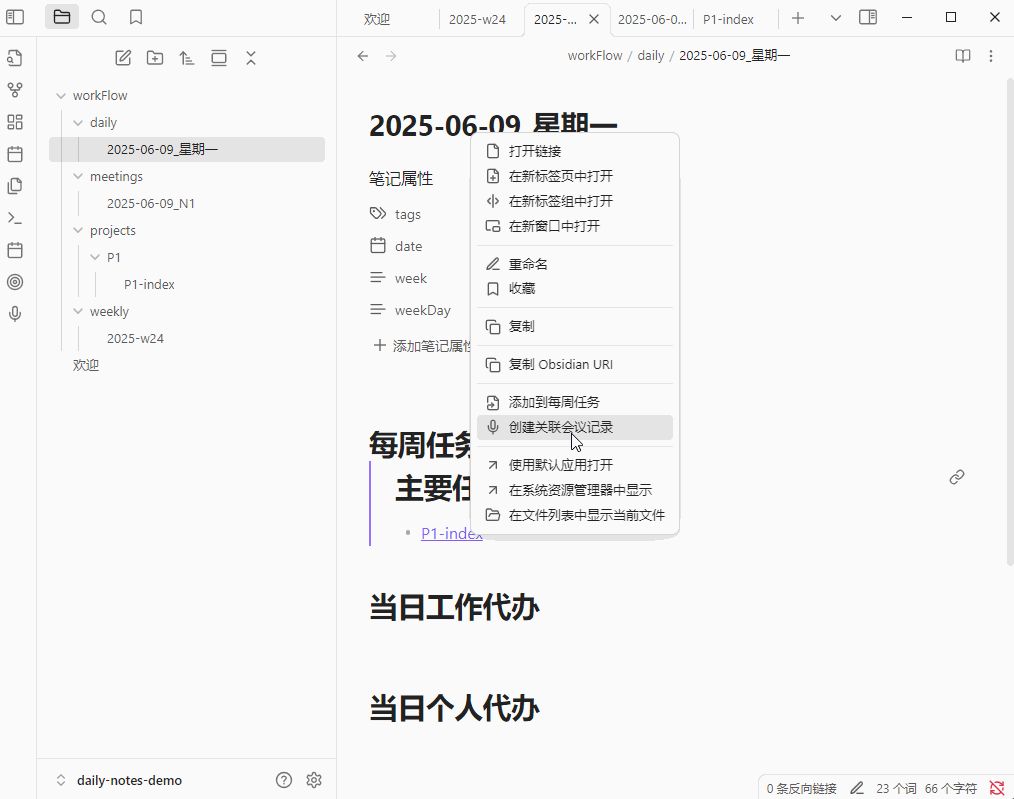The height and width of the screenshot is (799, 1014).
Task: Follow the P1-index link in the note
Action: 449,533
